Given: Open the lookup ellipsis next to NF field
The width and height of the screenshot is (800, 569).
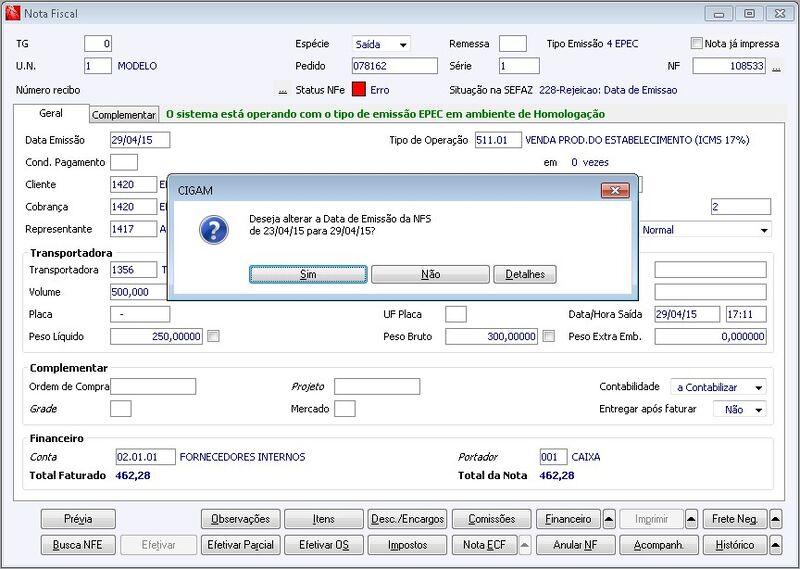Looking at the screenshot, I should point(776,66).
